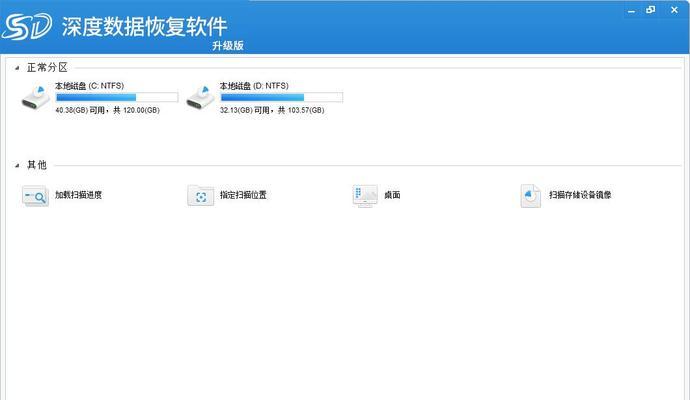Click the 本地磁盘 (C: NTFS) label

click(89, 86)
